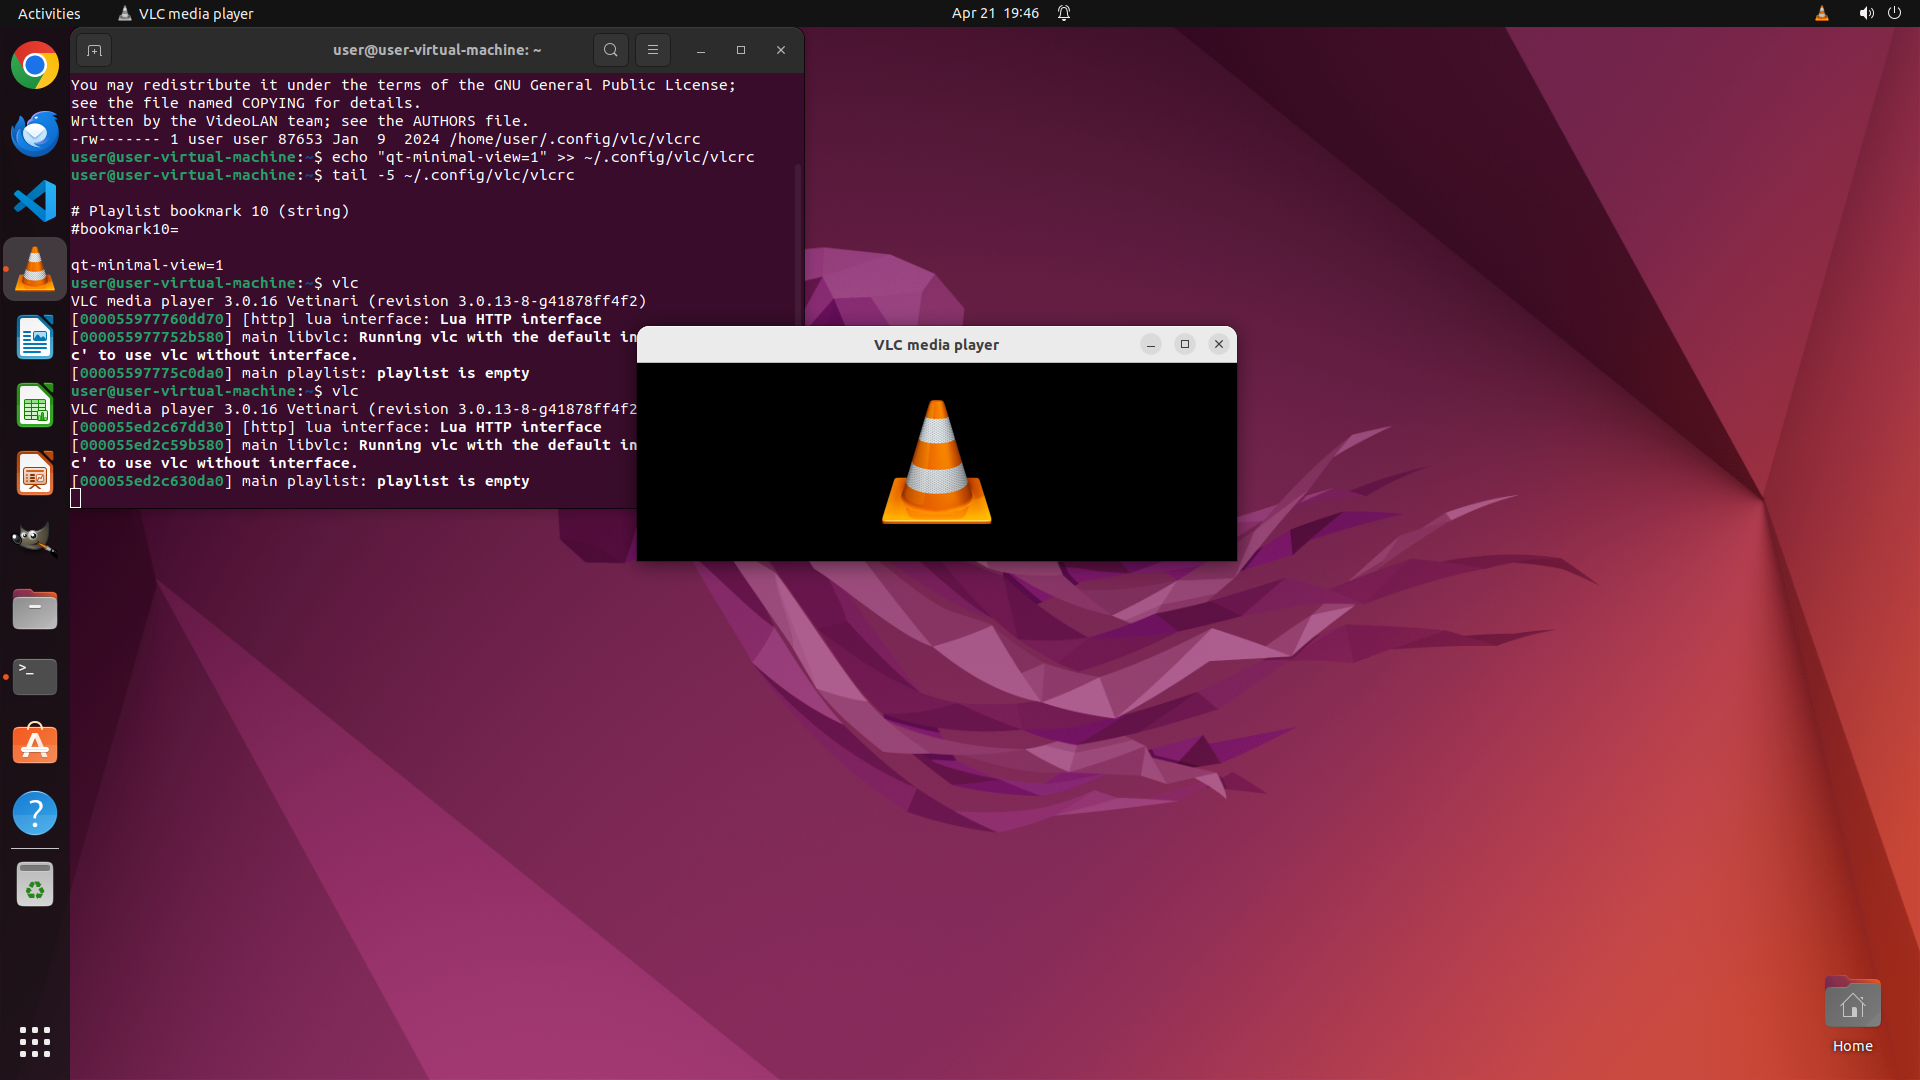Open the Activities overview
Screen dimensions: 1920x1080
[49, 13]
